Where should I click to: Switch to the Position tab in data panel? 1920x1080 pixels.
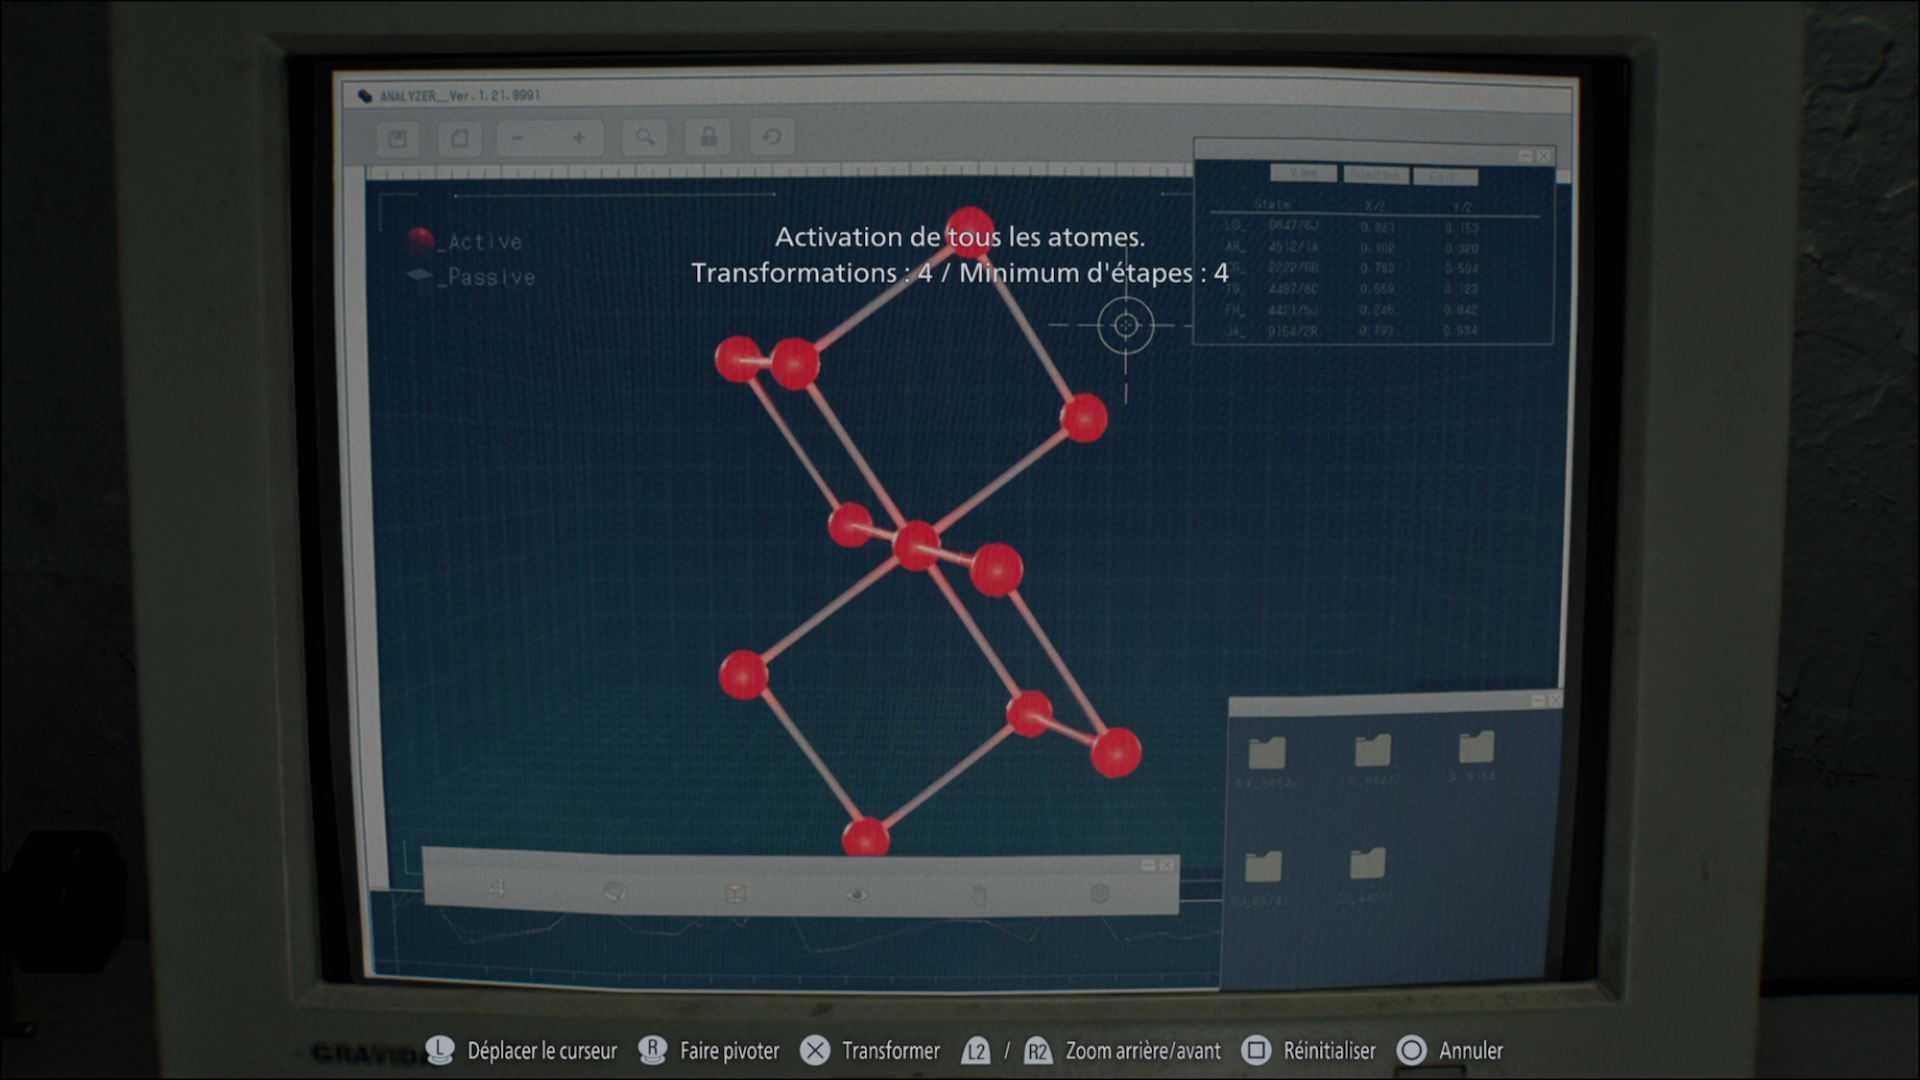click(x=1376, y=175)
